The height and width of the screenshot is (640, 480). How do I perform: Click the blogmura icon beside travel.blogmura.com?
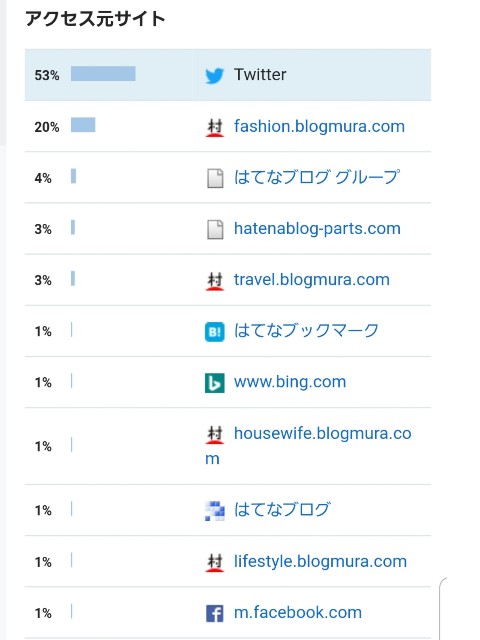pos(214,281)
